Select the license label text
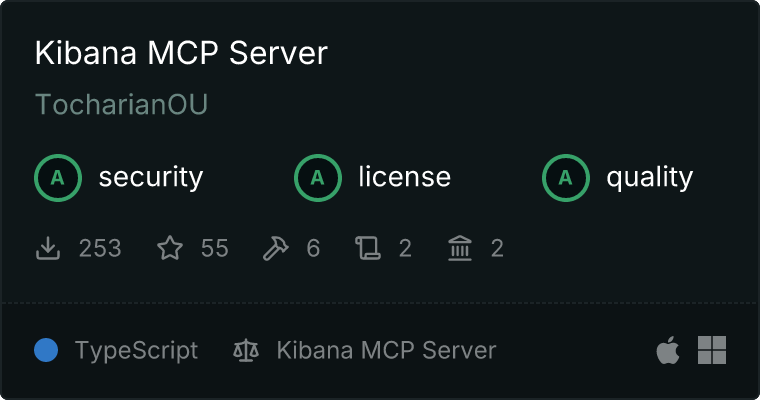The height and width of the screenshot is (400, 760). click(405, 176)
